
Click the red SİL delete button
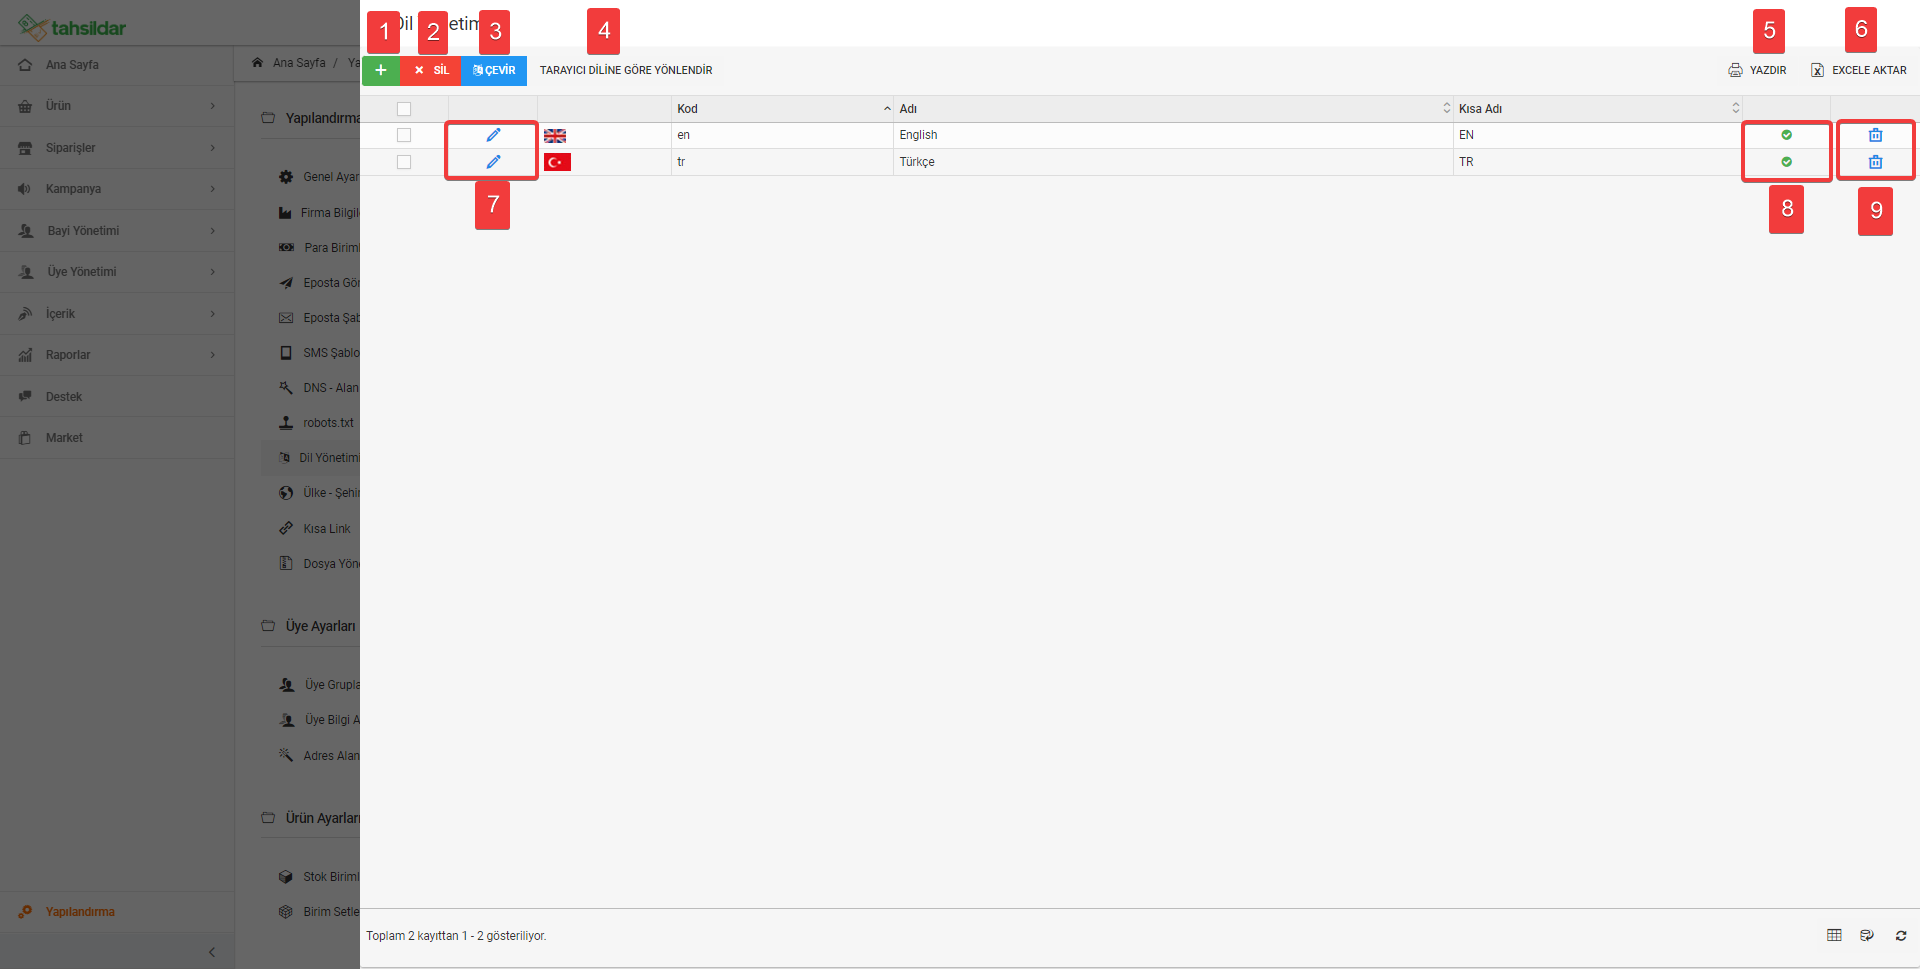pos(431,70)
